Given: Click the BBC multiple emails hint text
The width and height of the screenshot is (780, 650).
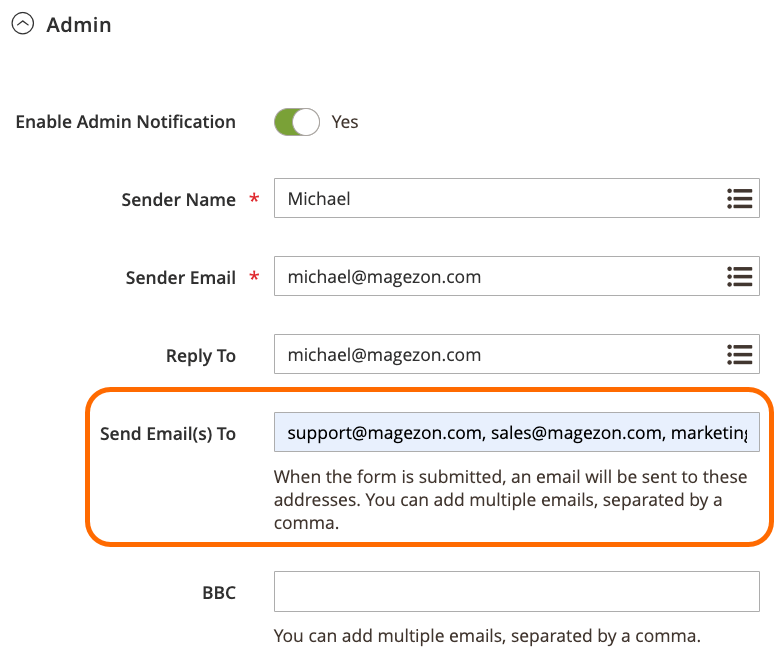Looking at the screenshot, I should tap(487, 636).
